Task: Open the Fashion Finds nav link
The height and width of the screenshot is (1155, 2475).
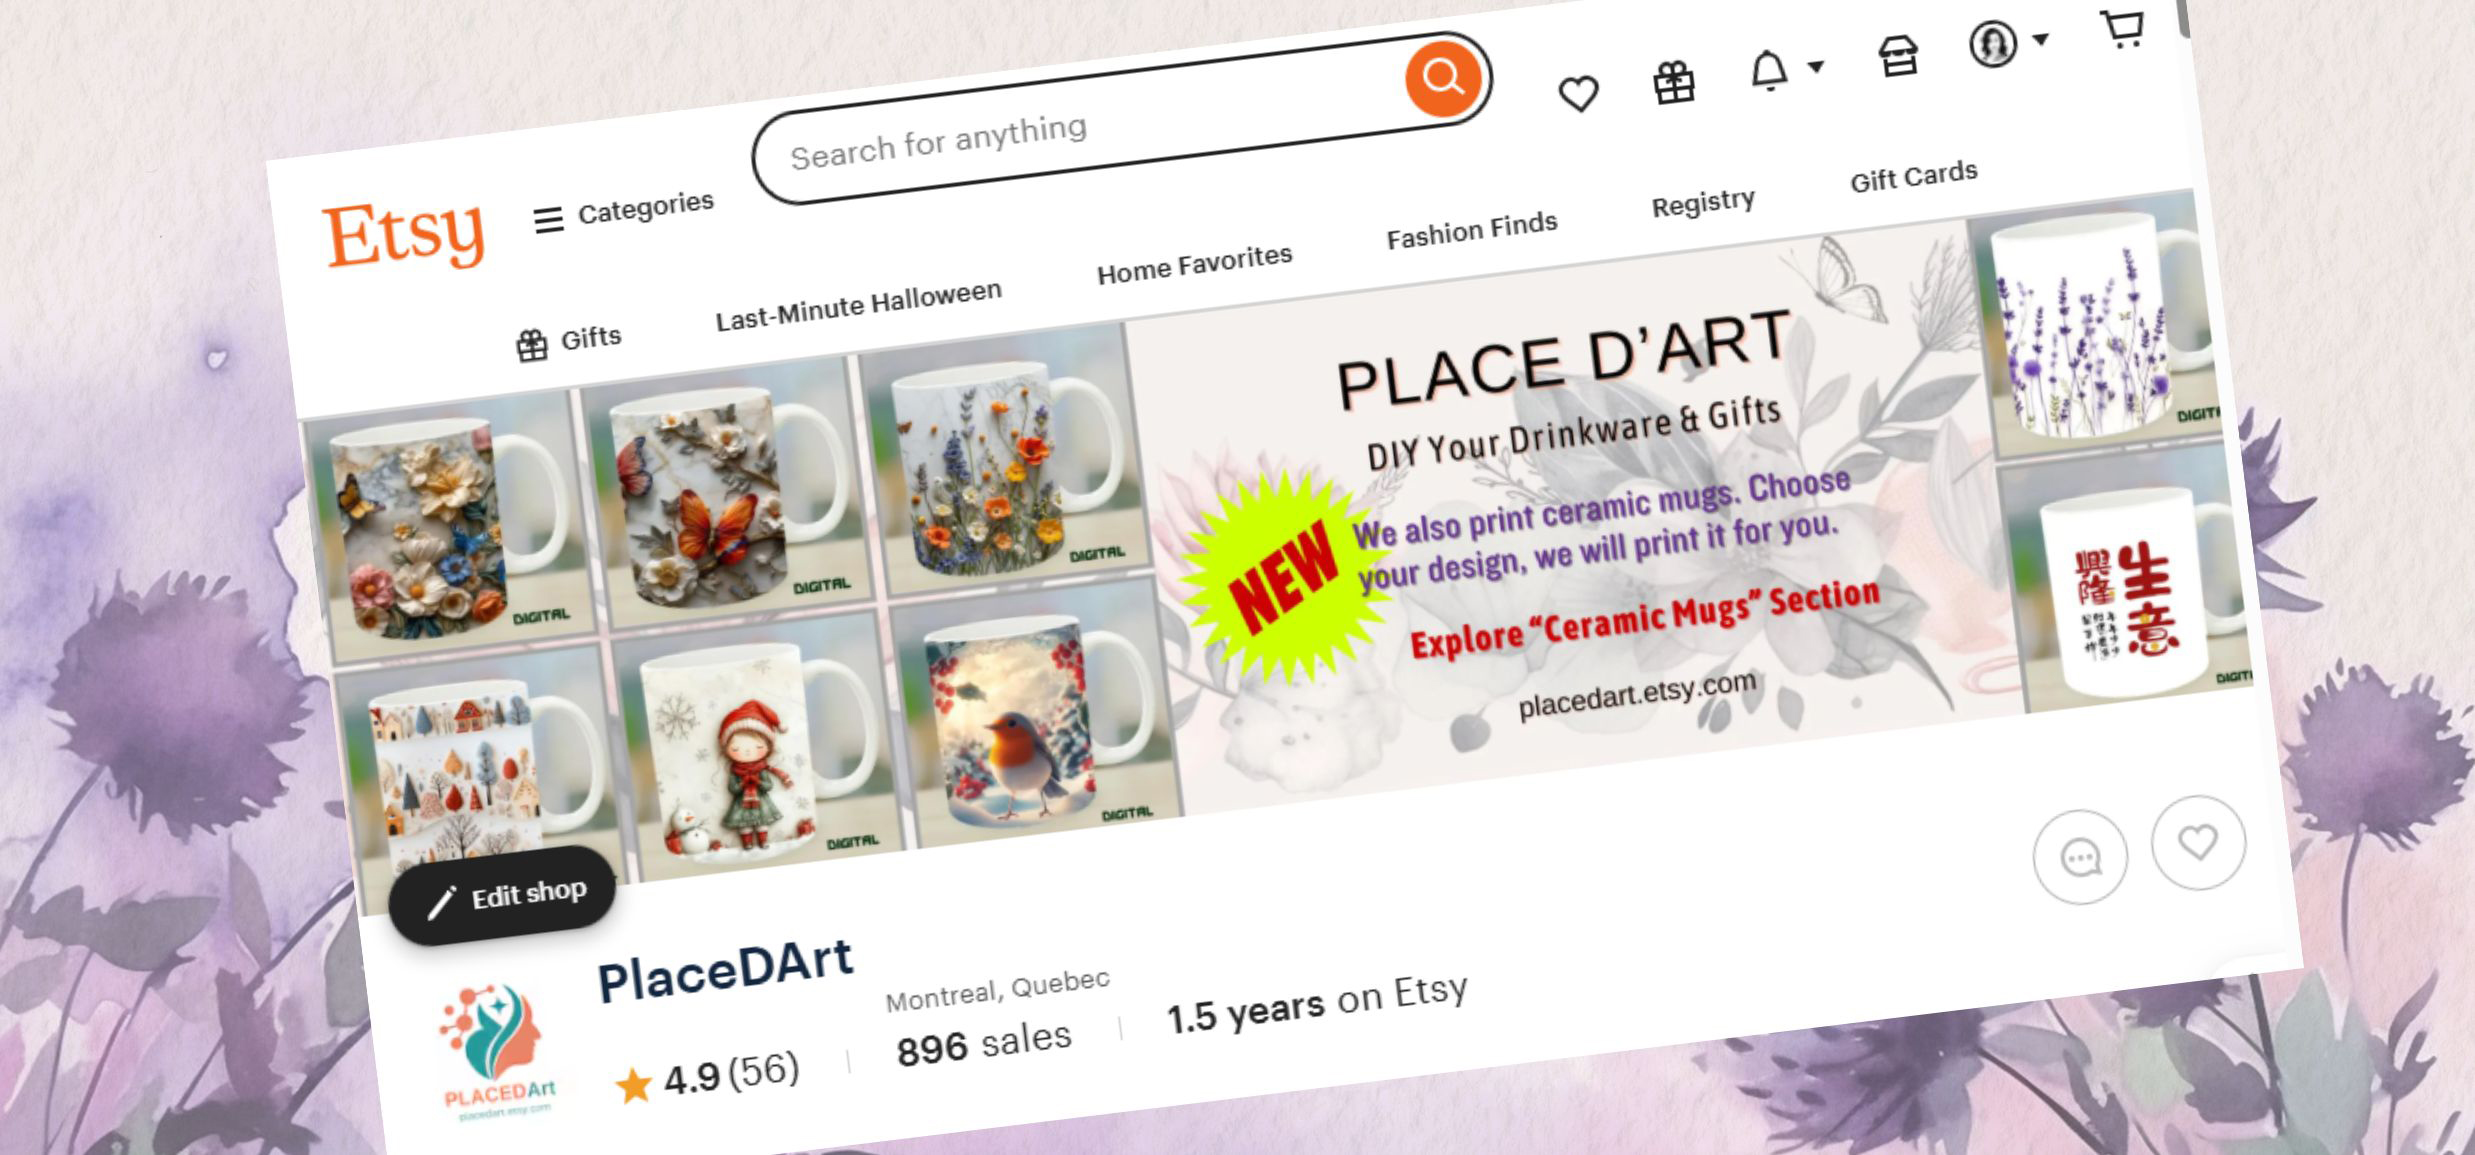Action: coord(1471,230)
